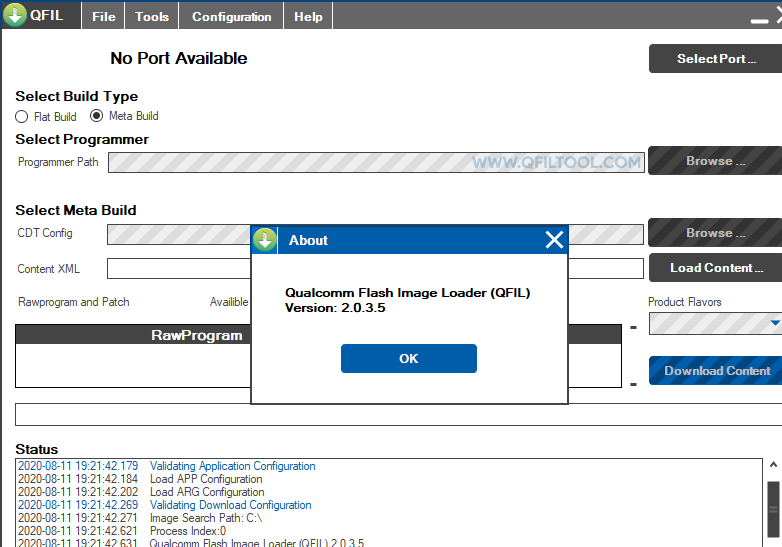
Task: Open the File menu
Action: pos(103,16)
